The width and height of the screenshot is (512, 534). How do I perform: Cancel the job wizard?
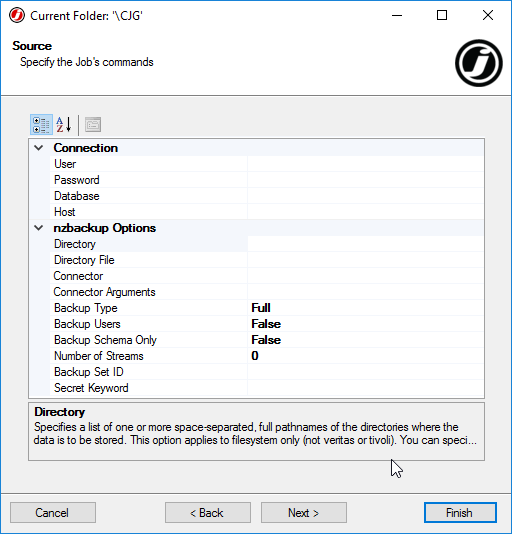coord(53,513)
